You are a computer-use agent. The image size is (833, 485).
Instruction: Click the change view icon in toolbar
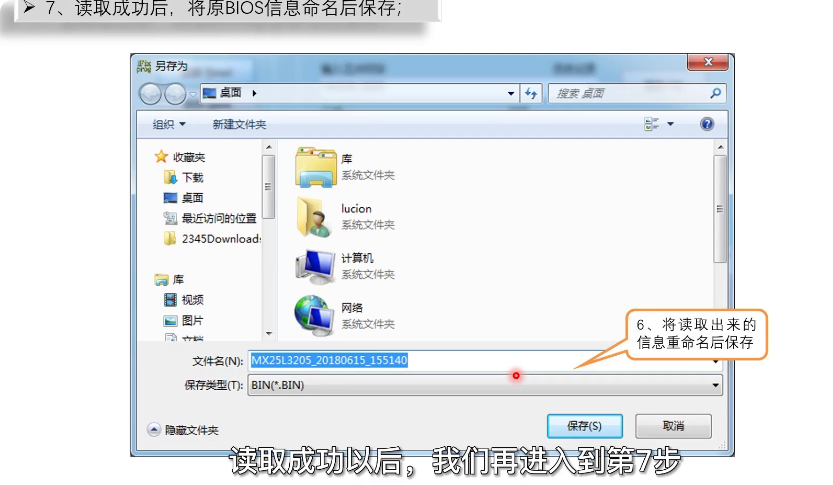click(652, 124)
